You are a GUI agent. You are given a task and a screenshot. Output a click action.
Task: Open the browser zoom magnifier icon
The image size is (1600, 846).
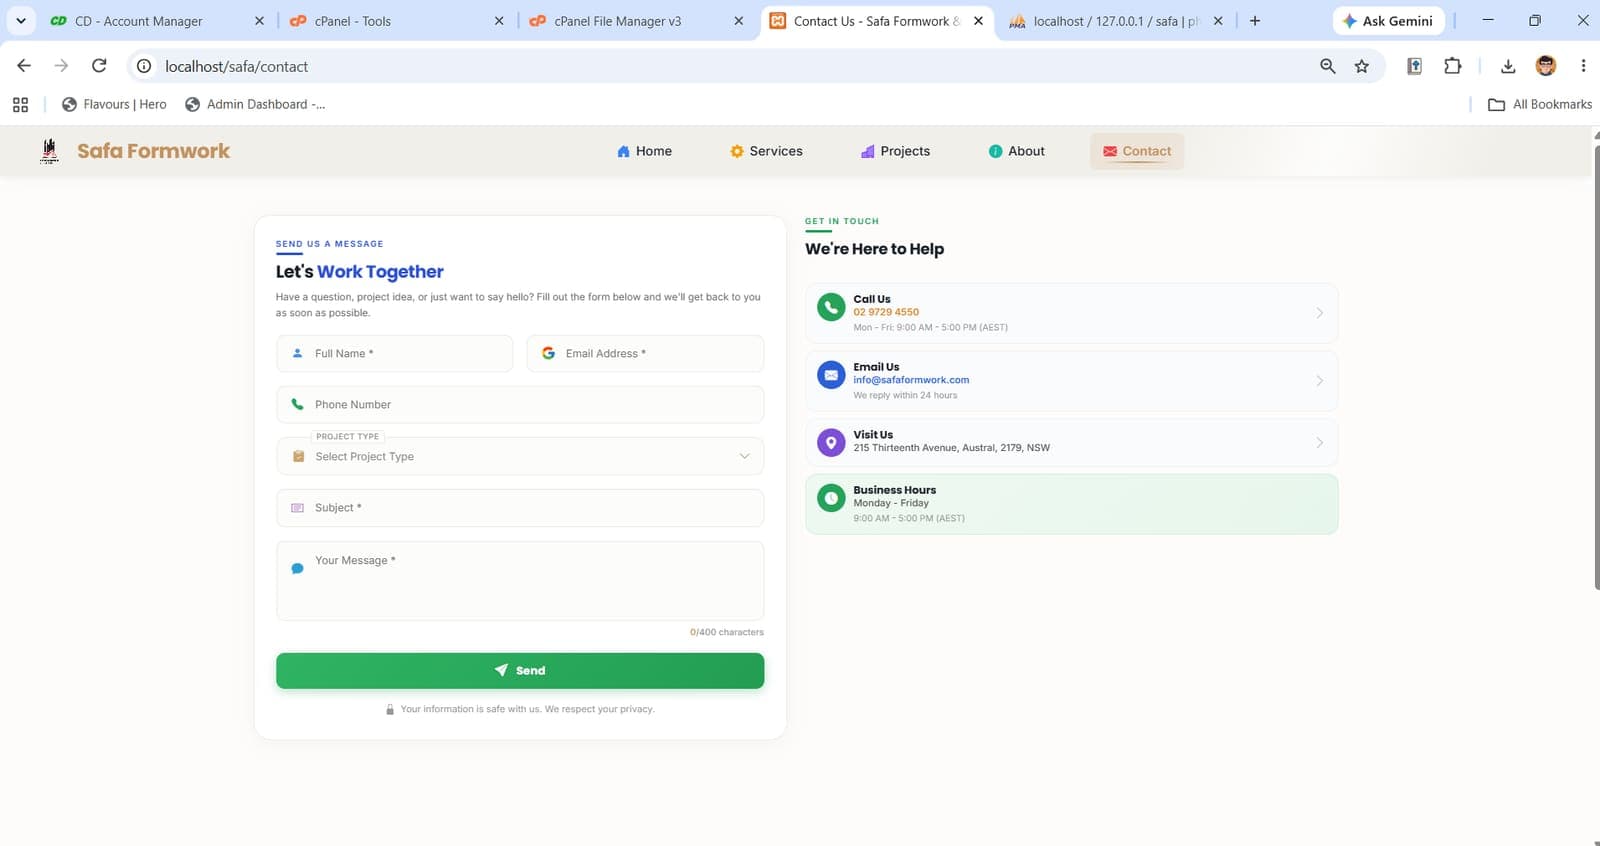(1328, 66)
